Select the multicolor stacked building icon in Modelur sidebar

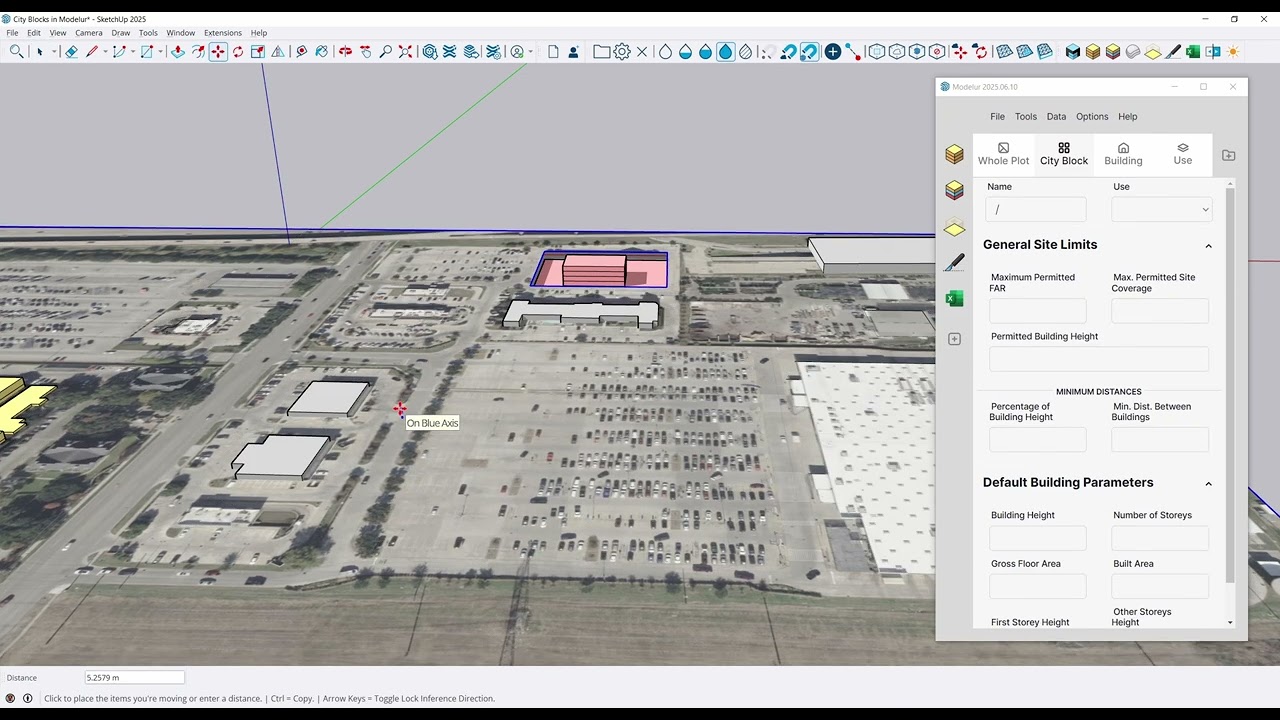coord(954,189)
